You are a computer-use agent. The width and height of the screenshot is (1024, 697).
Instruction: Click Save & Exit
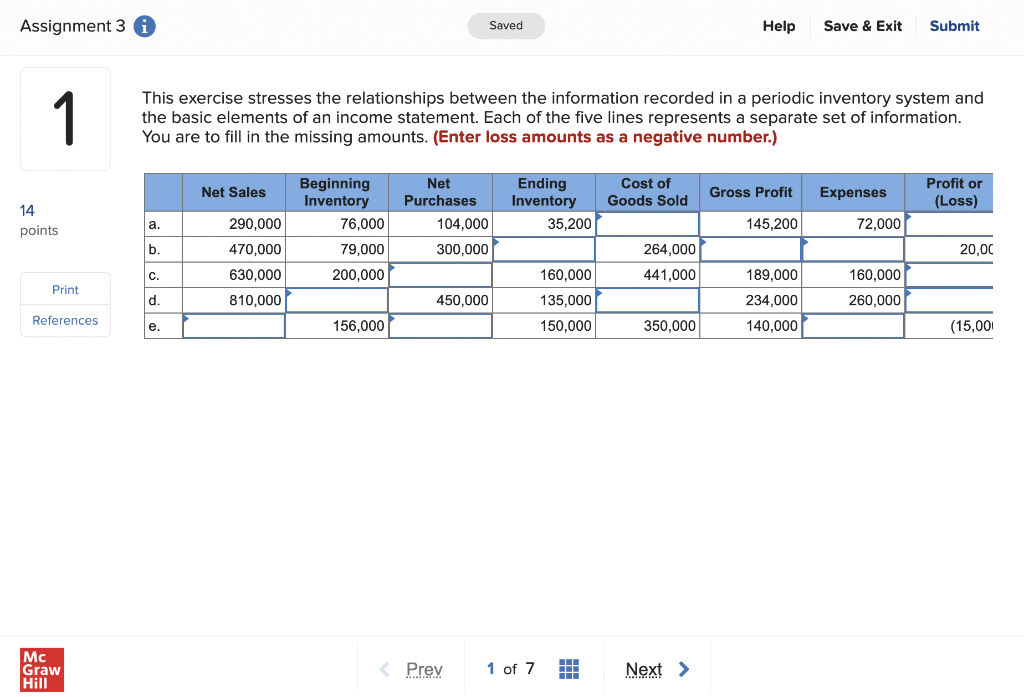[x=862, y=26]
